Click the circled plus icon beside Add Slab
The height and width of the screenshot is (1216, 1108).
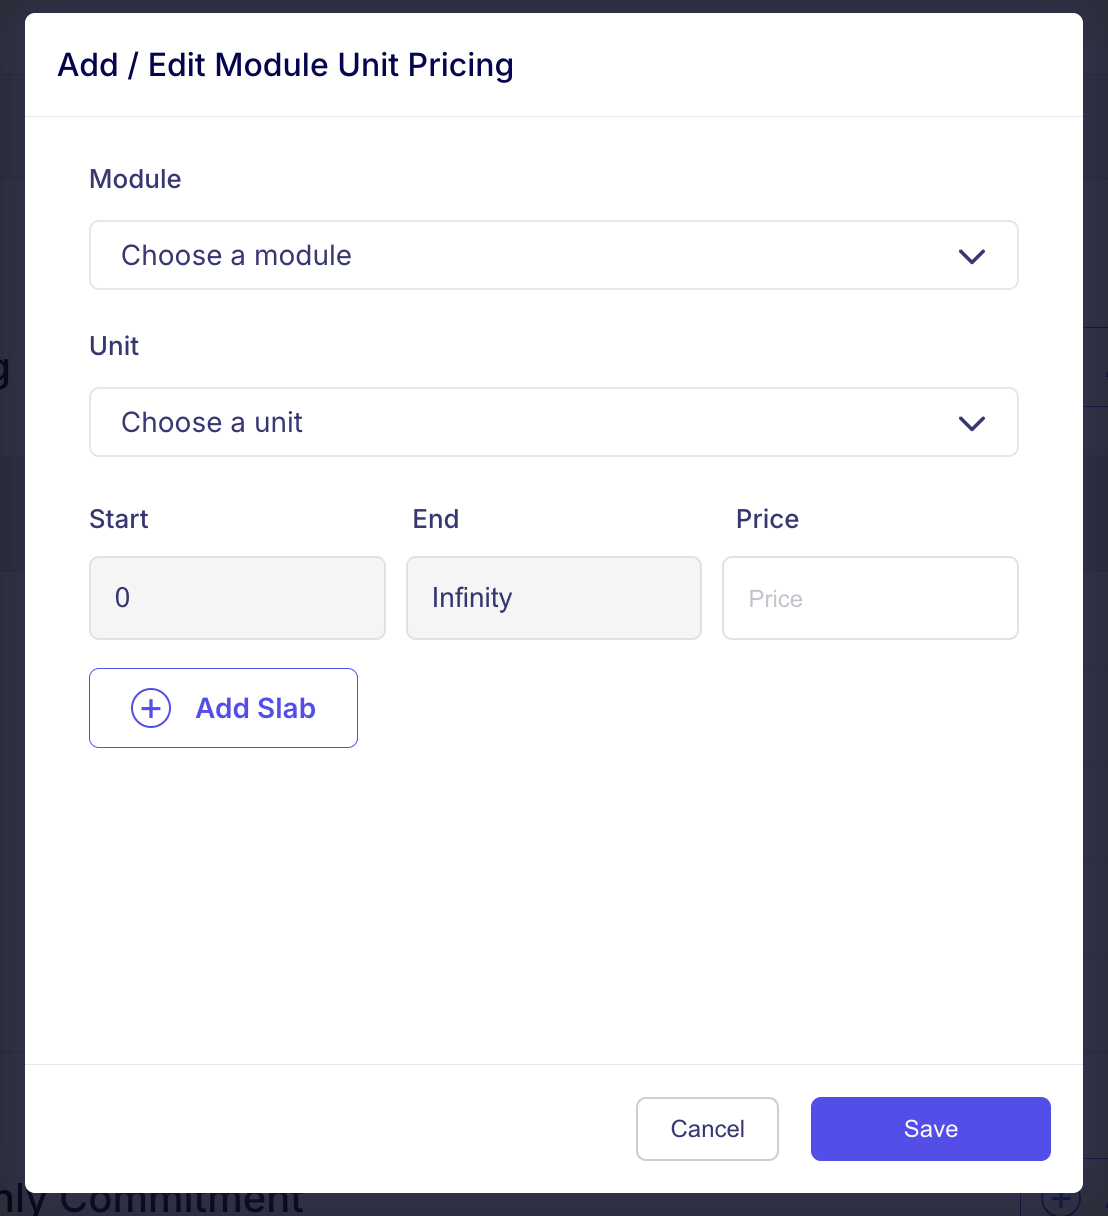click(151, 708)
